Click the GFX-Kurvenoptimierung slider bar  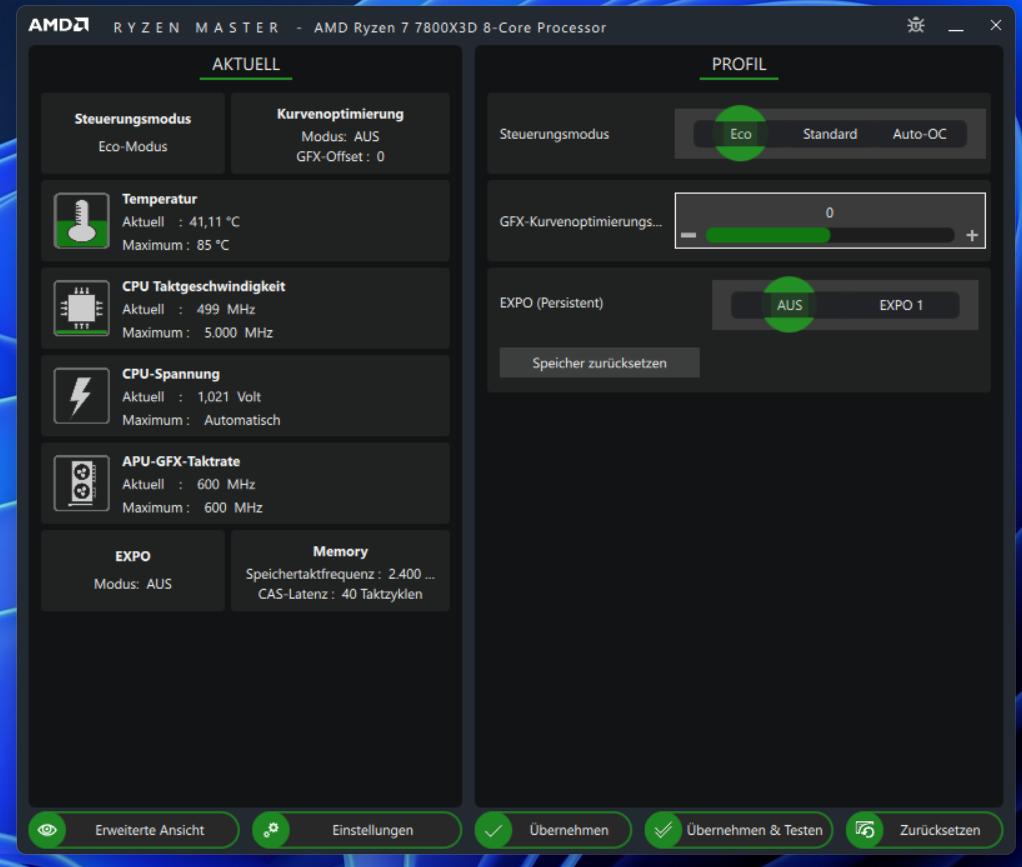point(830,235)
